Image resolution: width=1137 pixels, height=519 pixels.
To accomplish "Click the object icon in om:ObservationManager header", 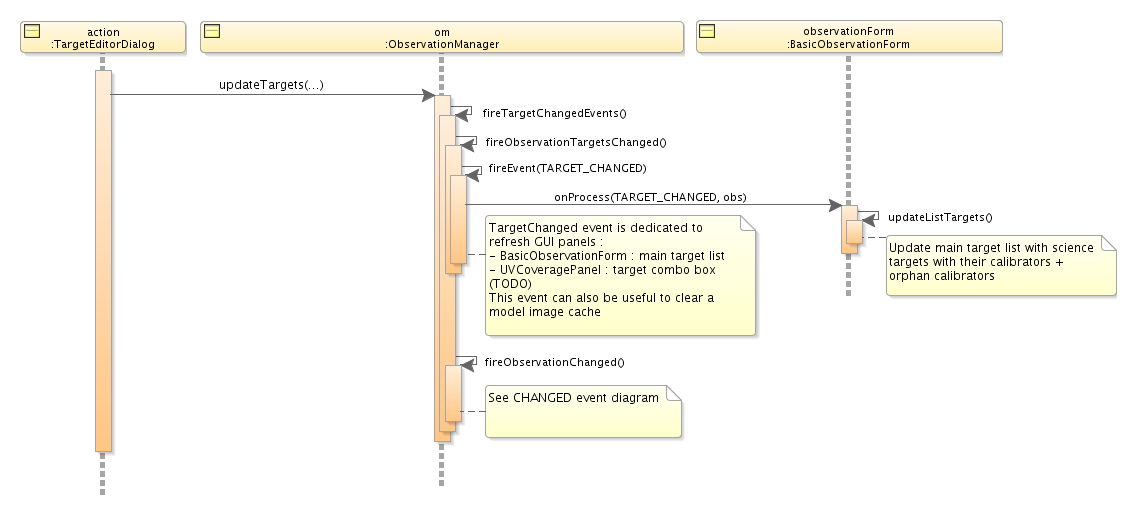I will point(212,32).
